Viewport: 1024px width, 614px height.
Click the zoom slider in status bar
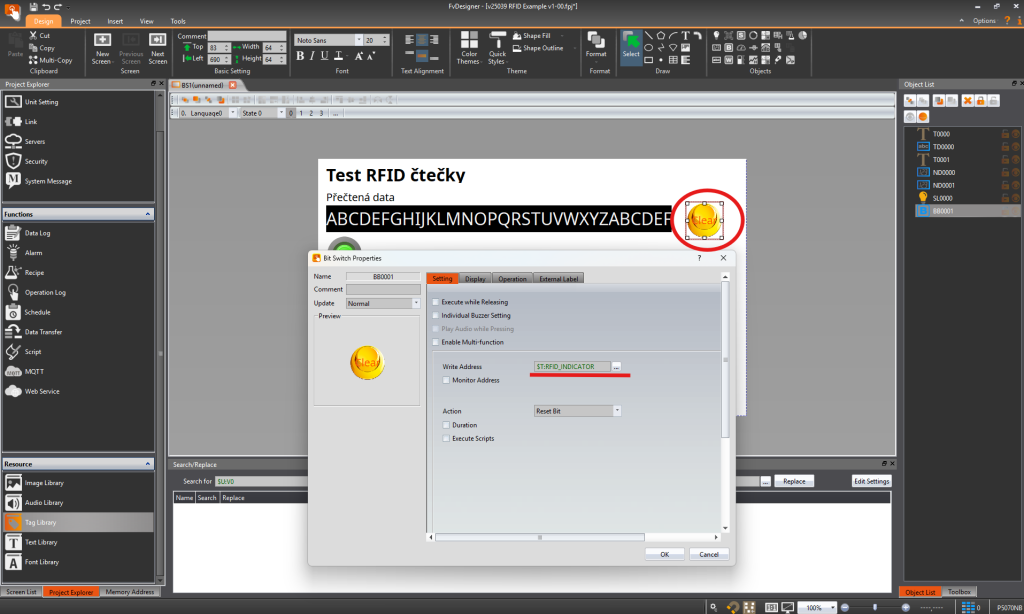tap(876, 607)
